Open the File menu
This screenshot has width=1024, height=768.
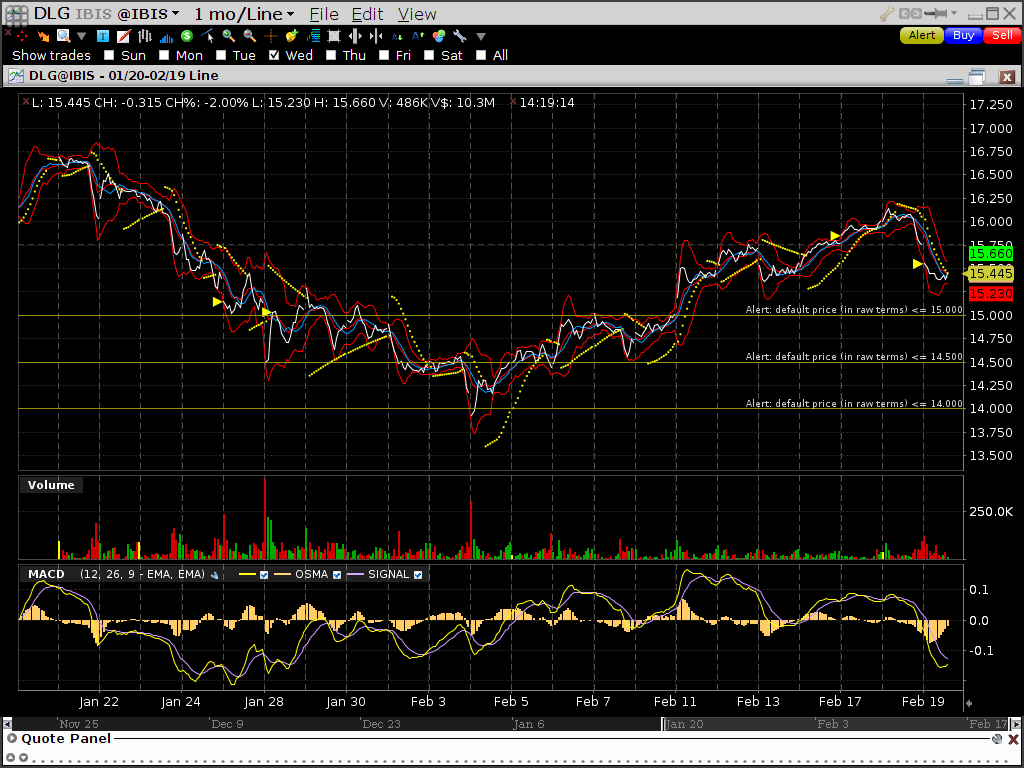tap(324, 14)
